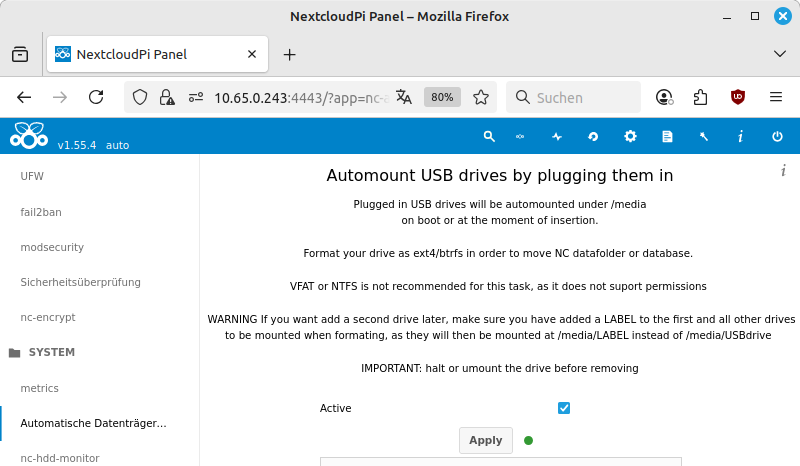Viewport: 800px width, 466px height.
Task: Launch the setup wizard wand icon
Action: (x=704, y=136)
